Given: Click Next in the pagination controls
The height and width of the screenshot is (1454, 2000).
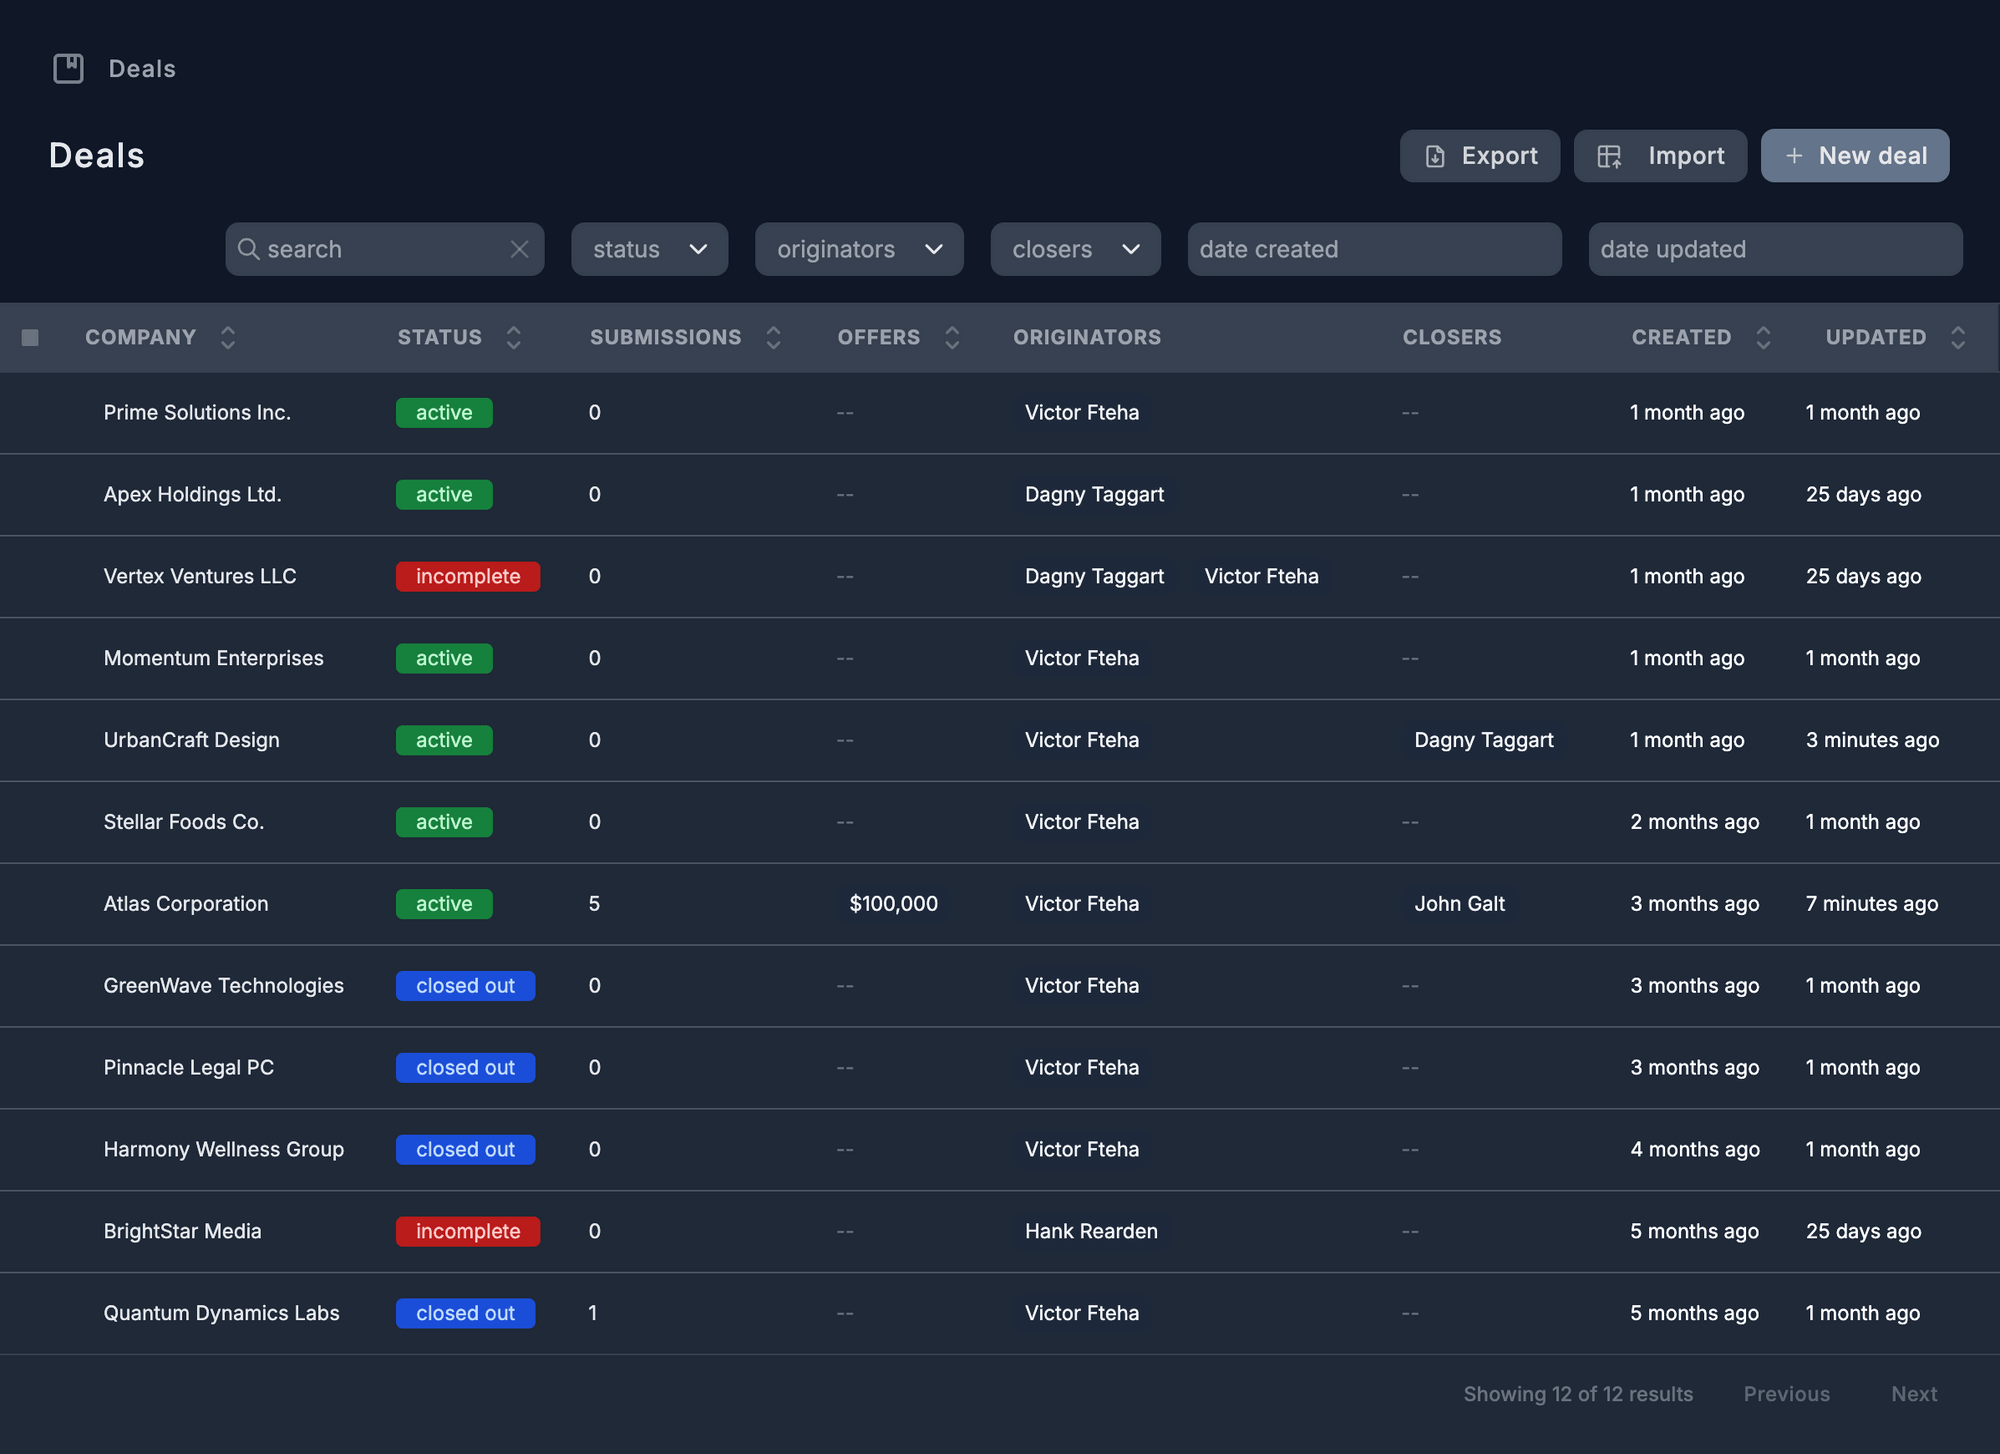Looking at the screenshot, I should 1913,1393.
